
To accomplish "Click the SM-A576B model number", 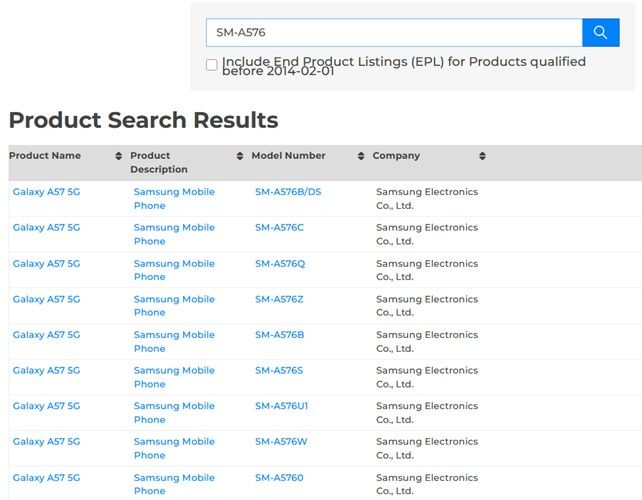I will point(279,335).
